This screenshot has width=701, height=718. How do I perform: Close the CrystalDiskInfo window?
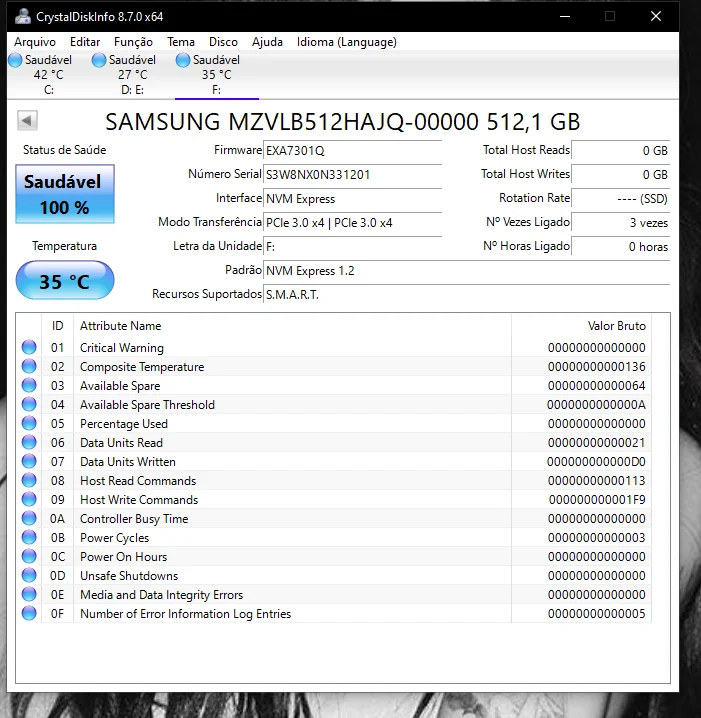click(656, 16)
